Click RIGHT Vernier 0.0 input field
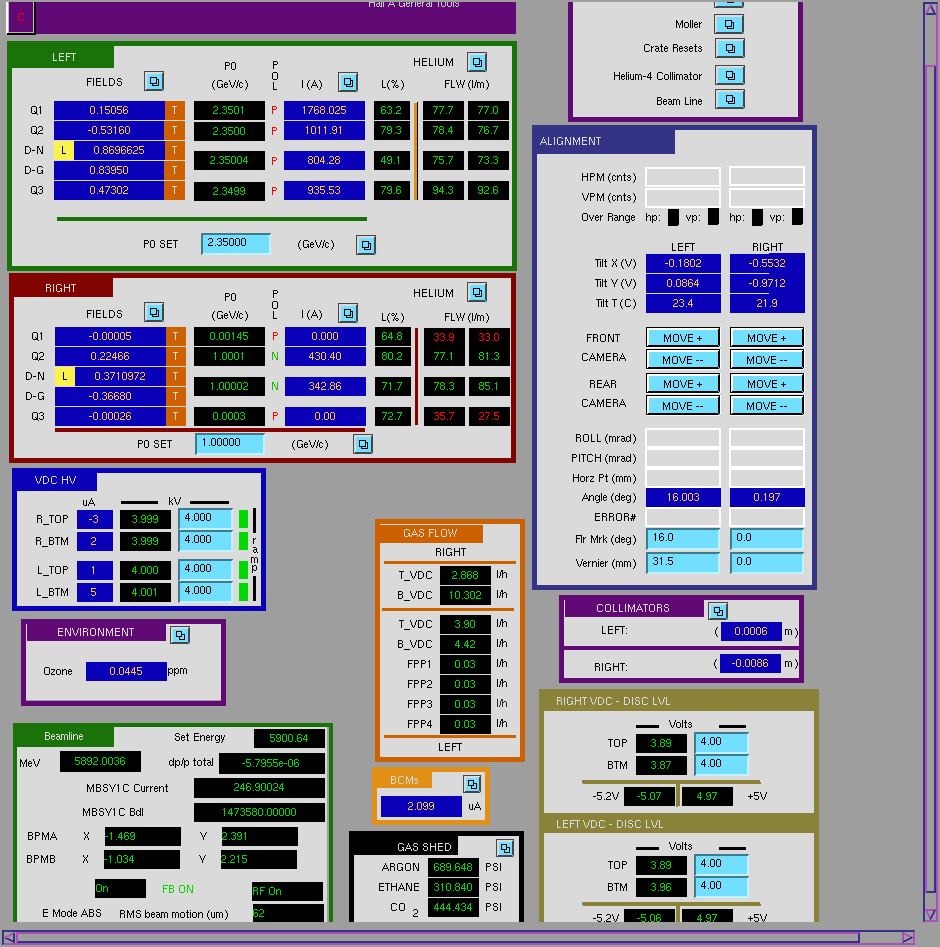 pos(767,562)
